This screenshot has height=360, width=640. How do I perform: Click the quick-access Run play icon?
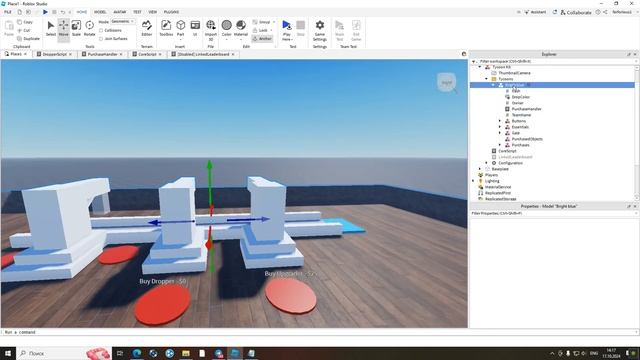tap(45, 12)
